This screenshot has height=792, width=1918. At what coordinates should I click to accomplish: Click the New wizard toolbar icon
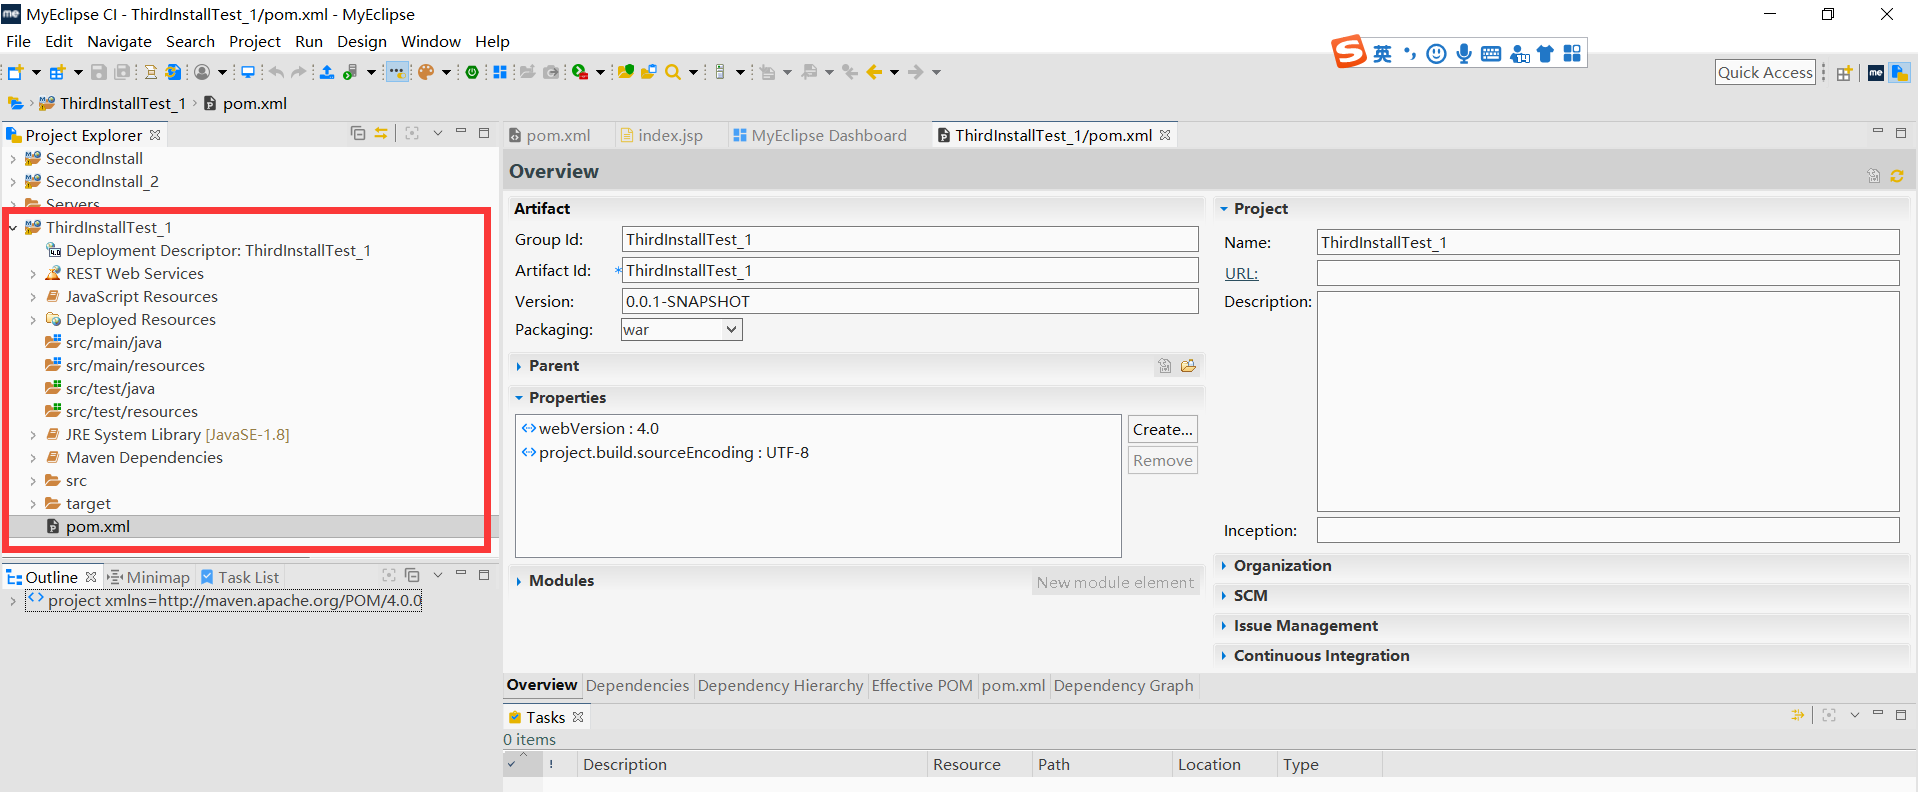[x=15, y=72]
